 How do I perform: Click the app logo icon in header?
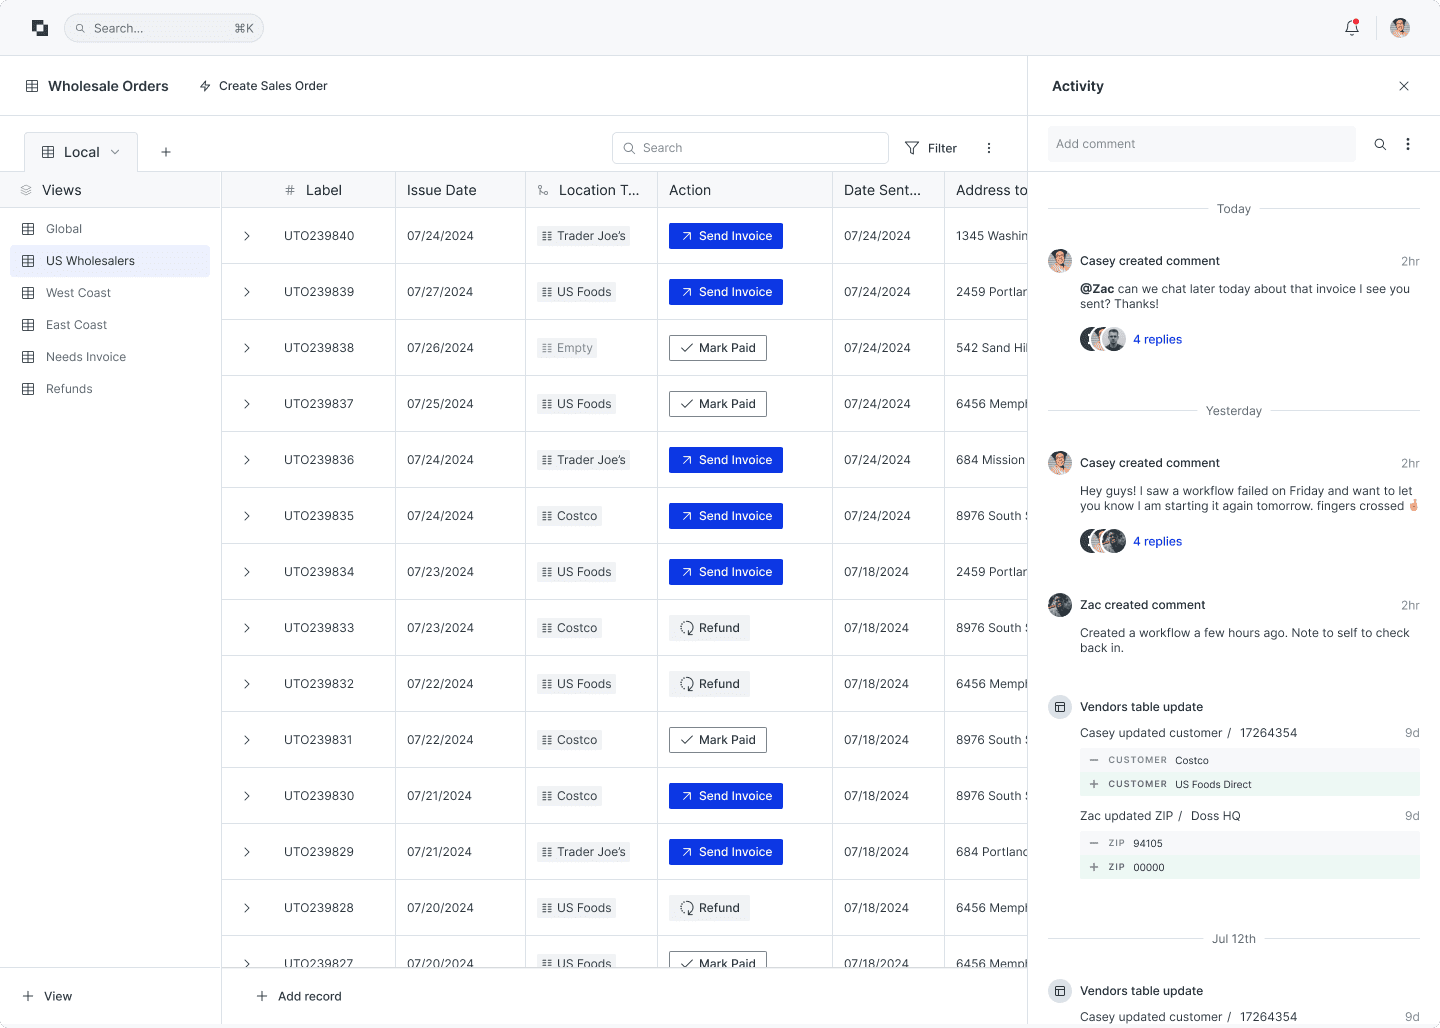point(40,28)
